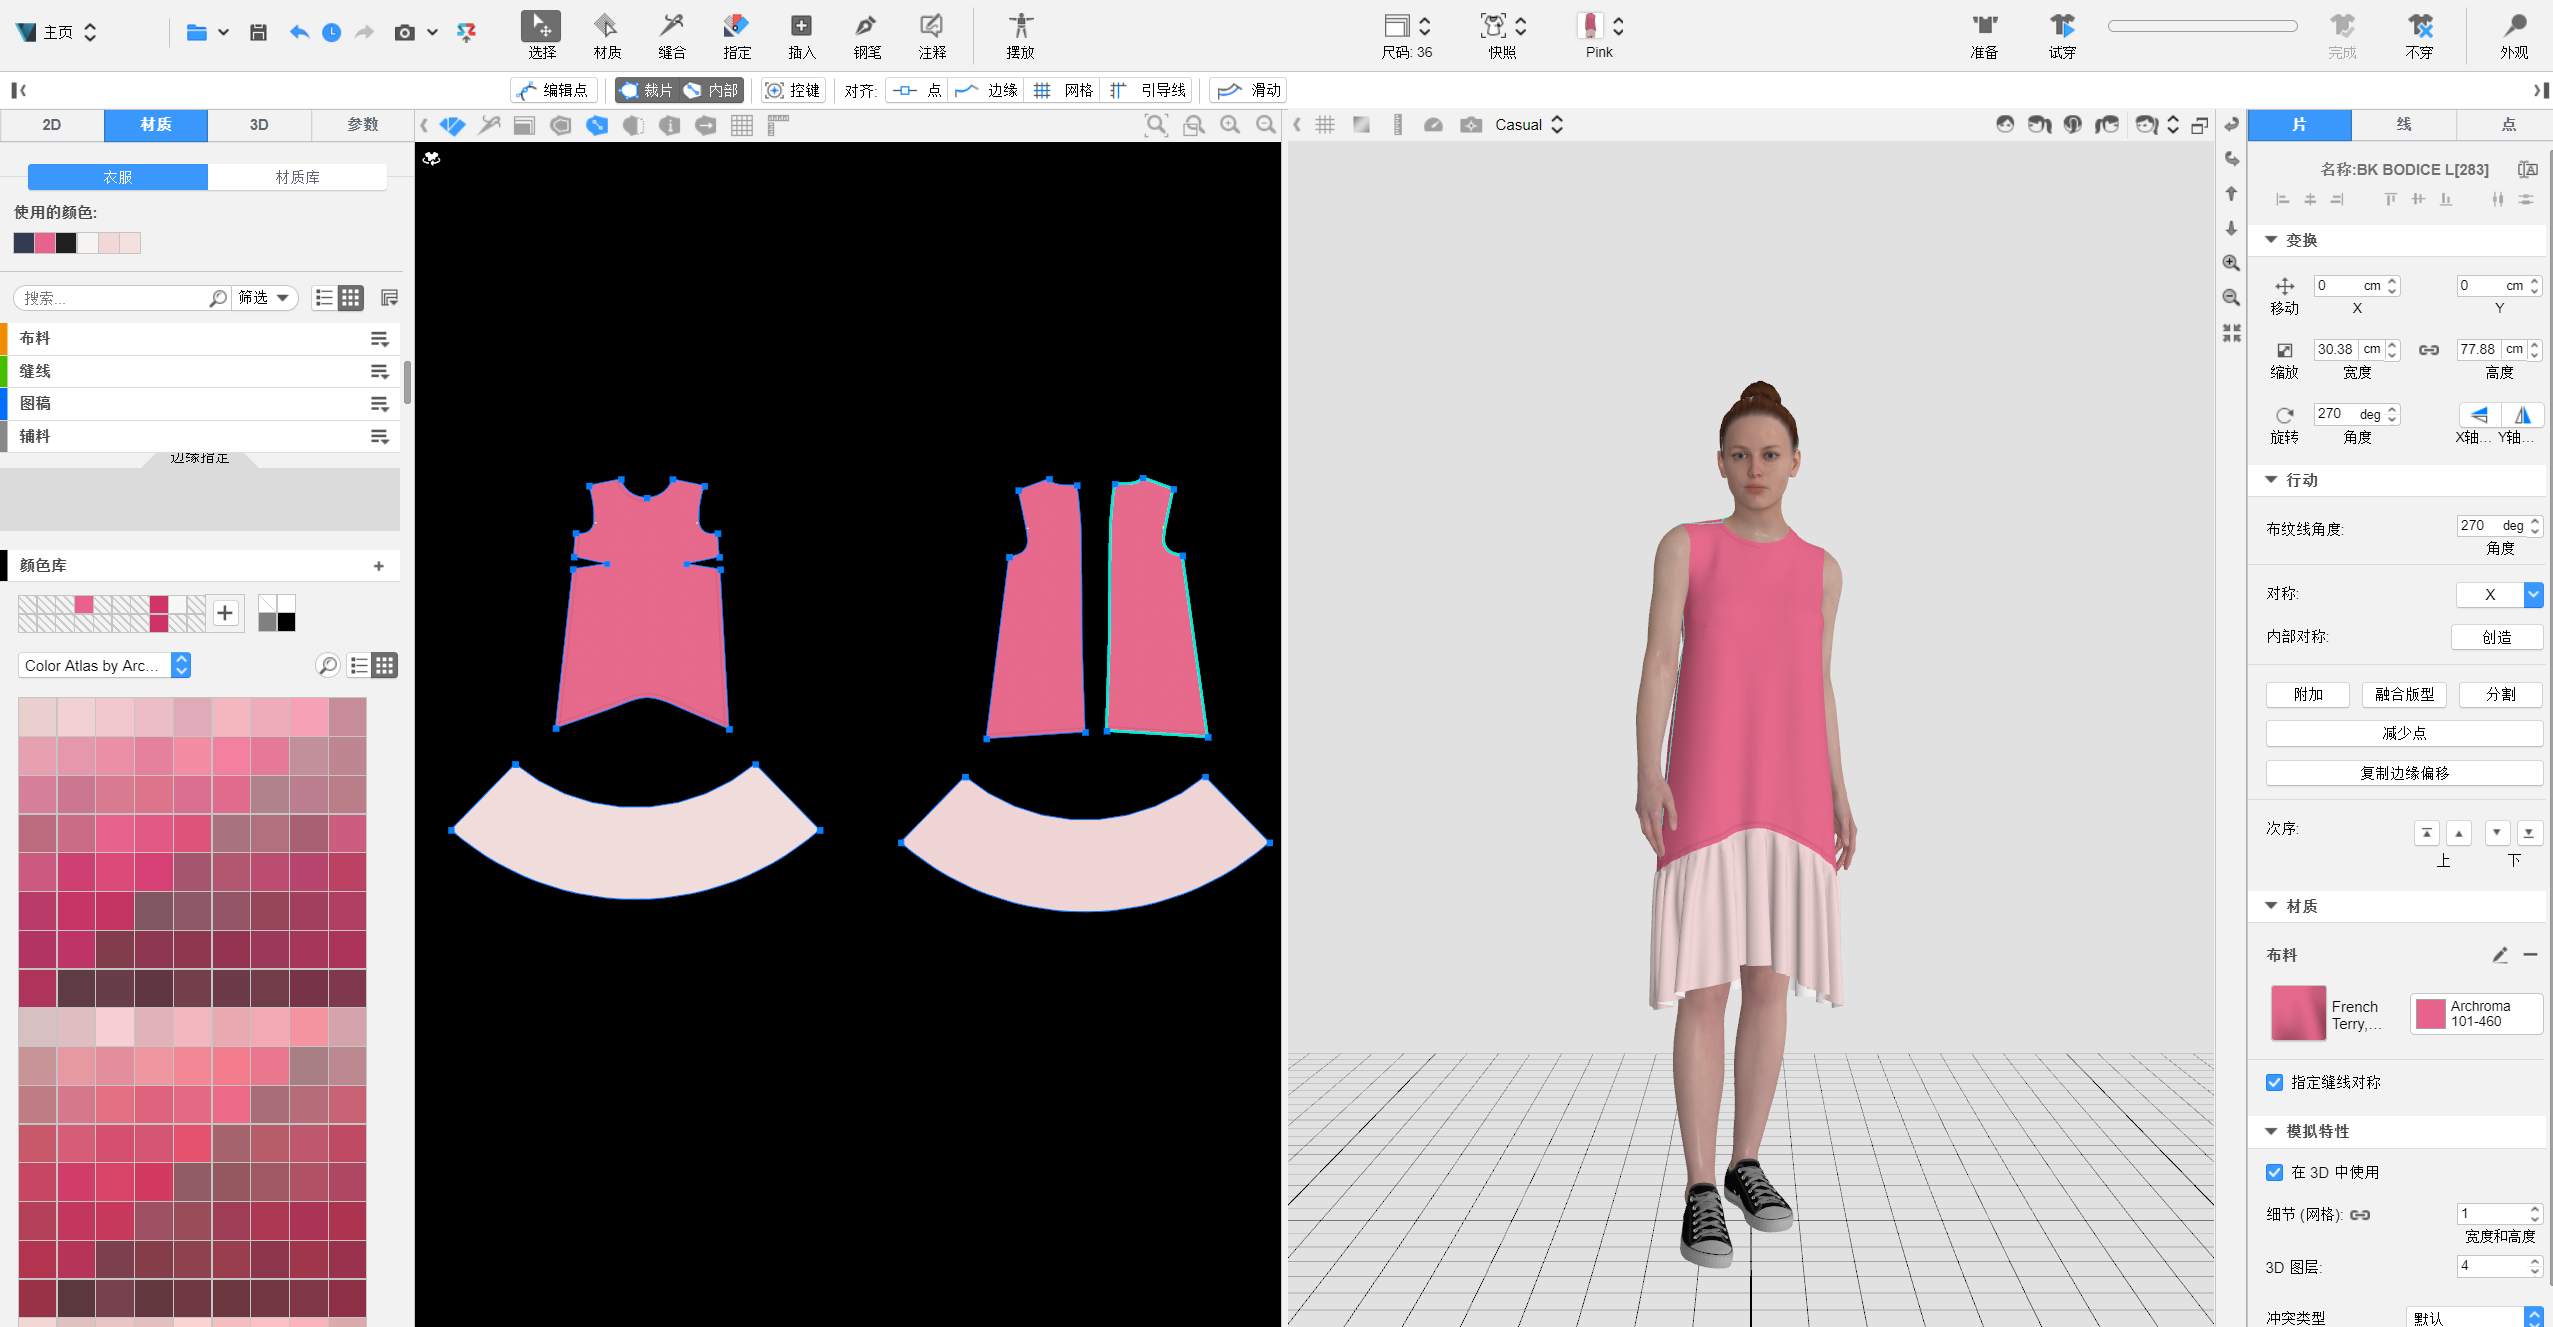Switch to the 2D tab

tap(52, 125)
